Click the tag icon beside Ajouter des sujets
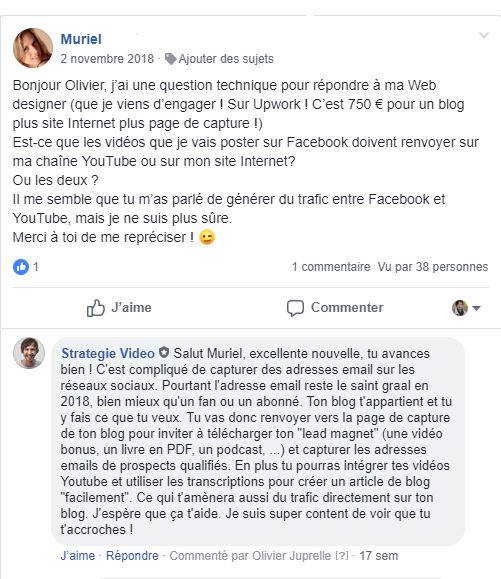The height and width of the screenshot is (579, 501). point(170,59)
